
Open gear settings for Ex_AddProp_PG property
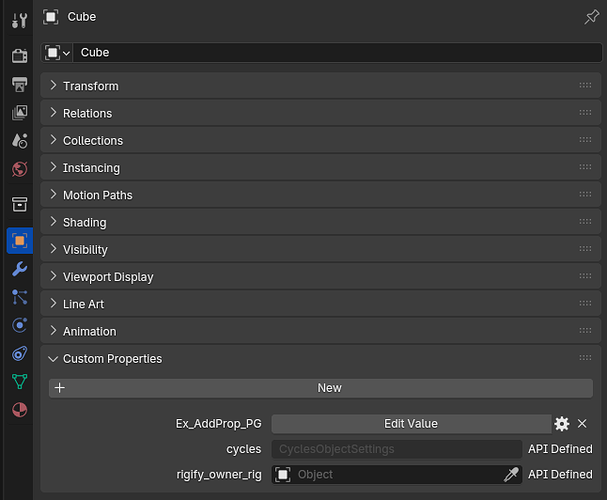coord(562,424)
